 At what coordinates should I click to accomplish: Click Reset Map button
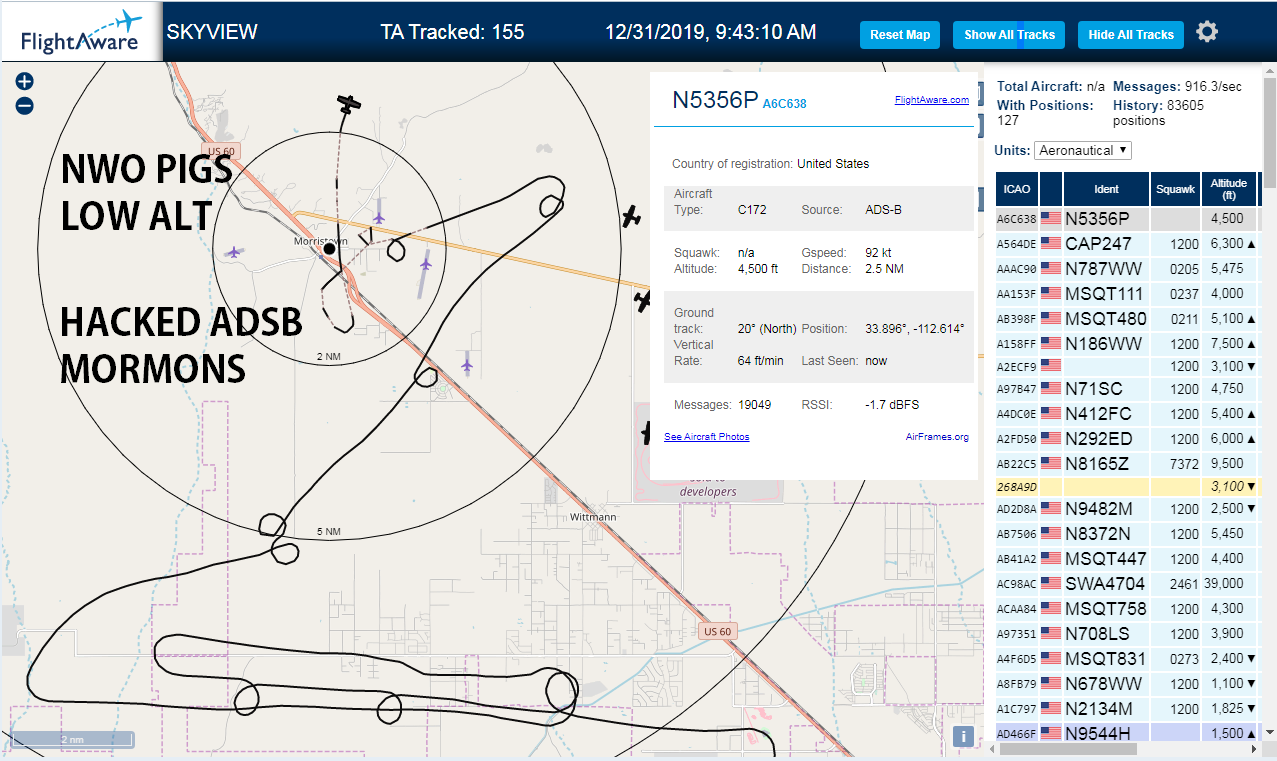point(900,35)
